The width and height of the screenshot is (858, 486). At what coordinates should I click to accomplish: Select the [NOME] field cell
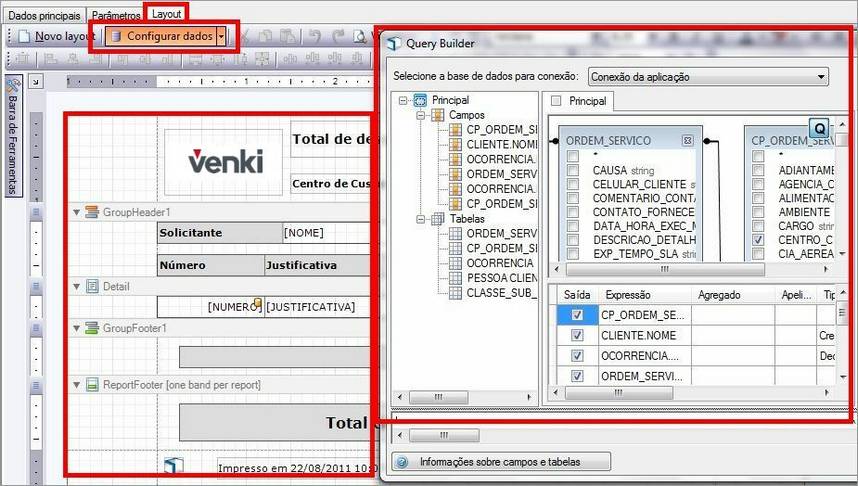click(x=327, y=233)
